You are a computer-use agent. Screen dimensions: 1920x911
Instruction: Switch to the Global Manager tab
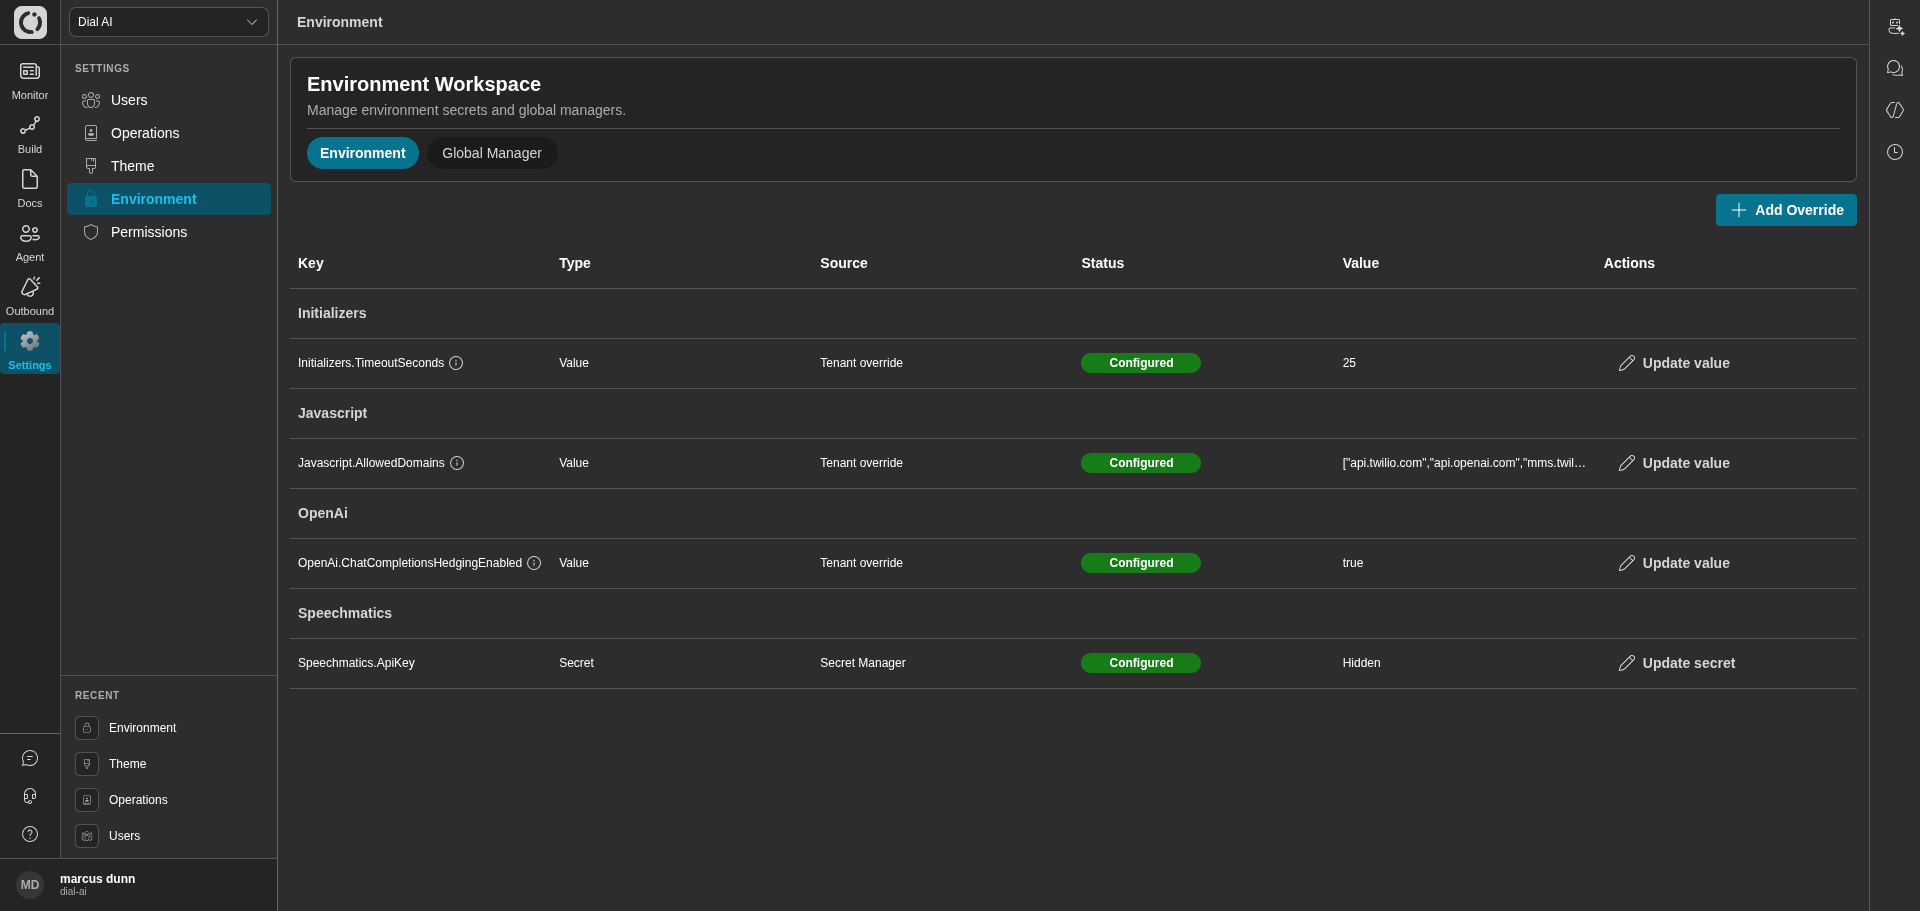coord(492,153)
